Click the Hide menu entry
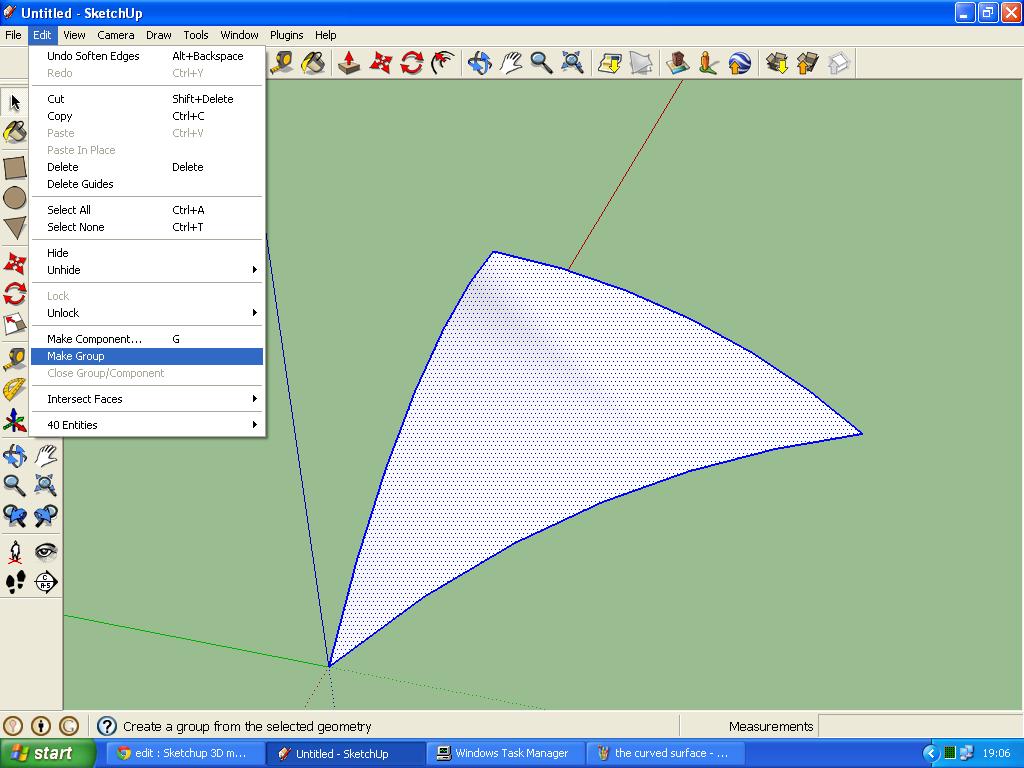The height and width of the screenshot is (768, 1024). tap(147, 253)
